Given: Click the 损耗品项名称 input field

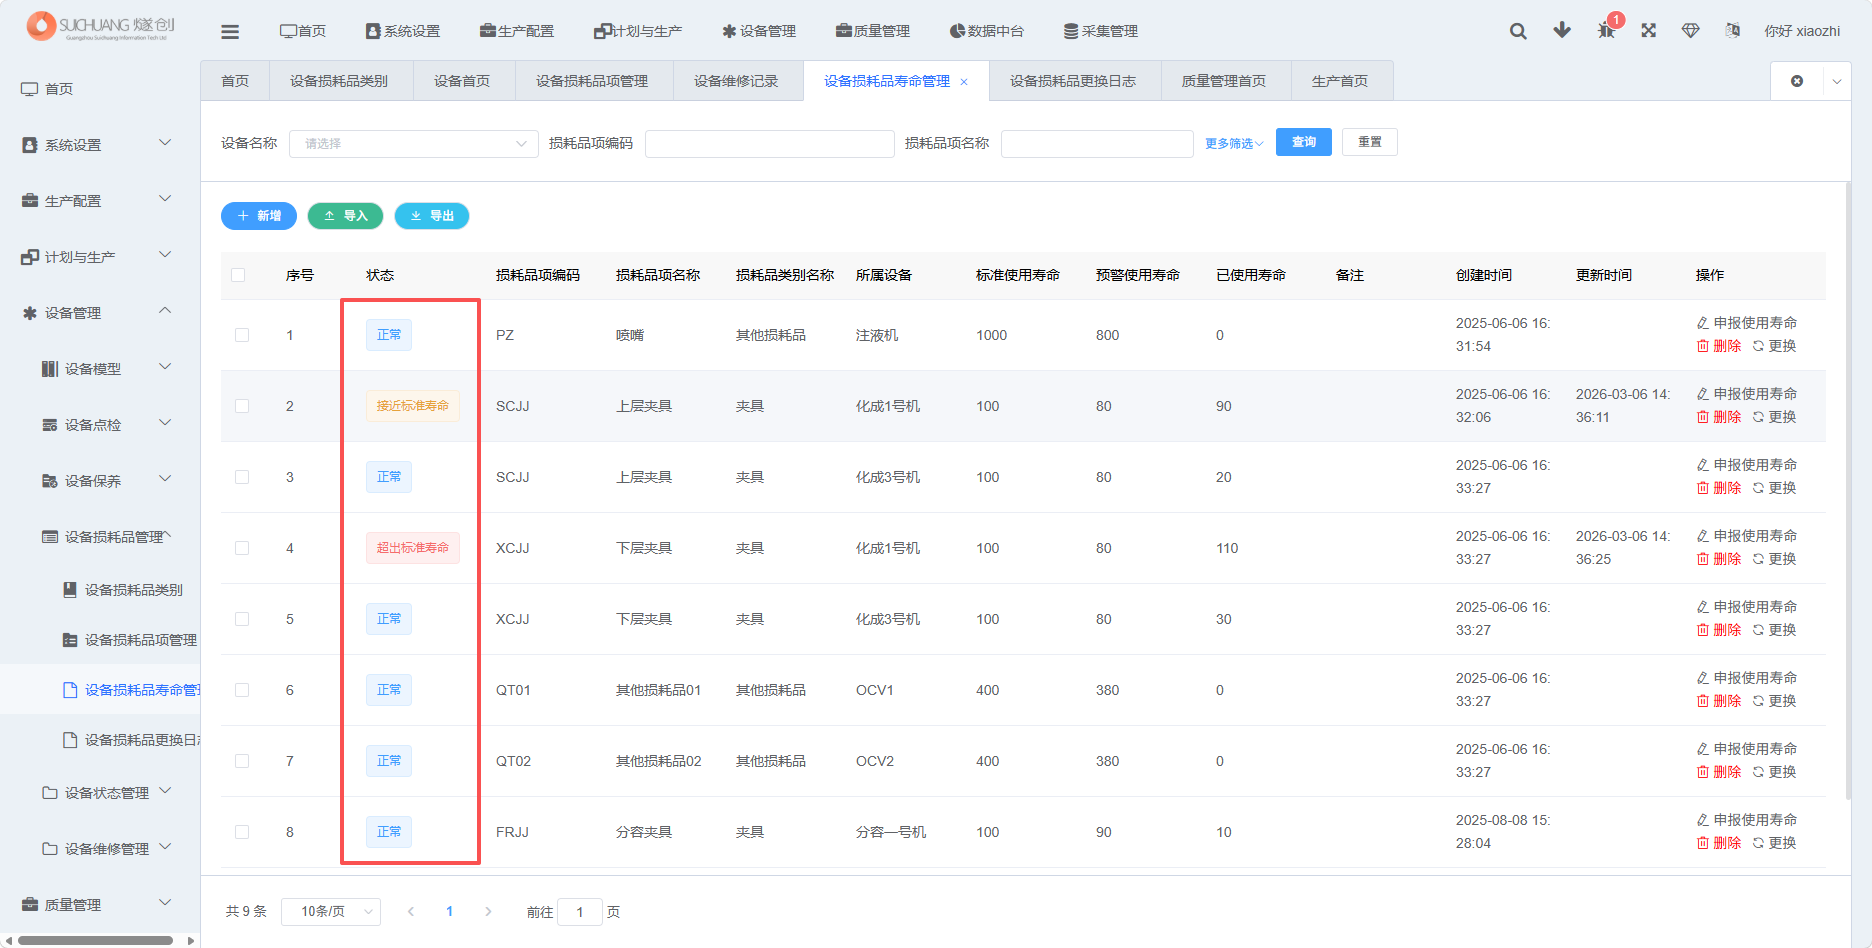Looking at the screenshot, I should click(1097, 144).
